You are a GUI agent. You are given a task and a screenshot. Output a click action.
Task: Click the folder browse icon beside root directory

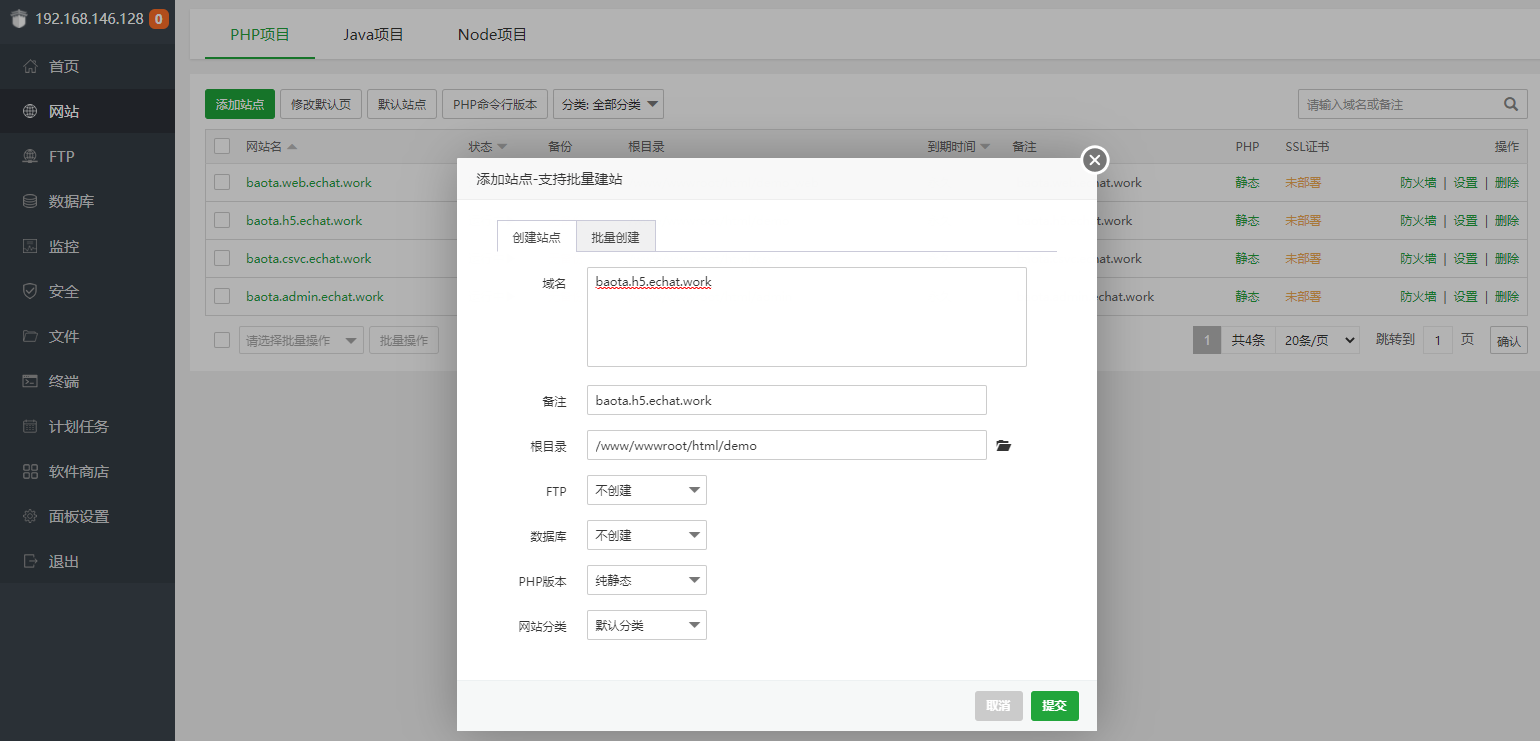1004,446
